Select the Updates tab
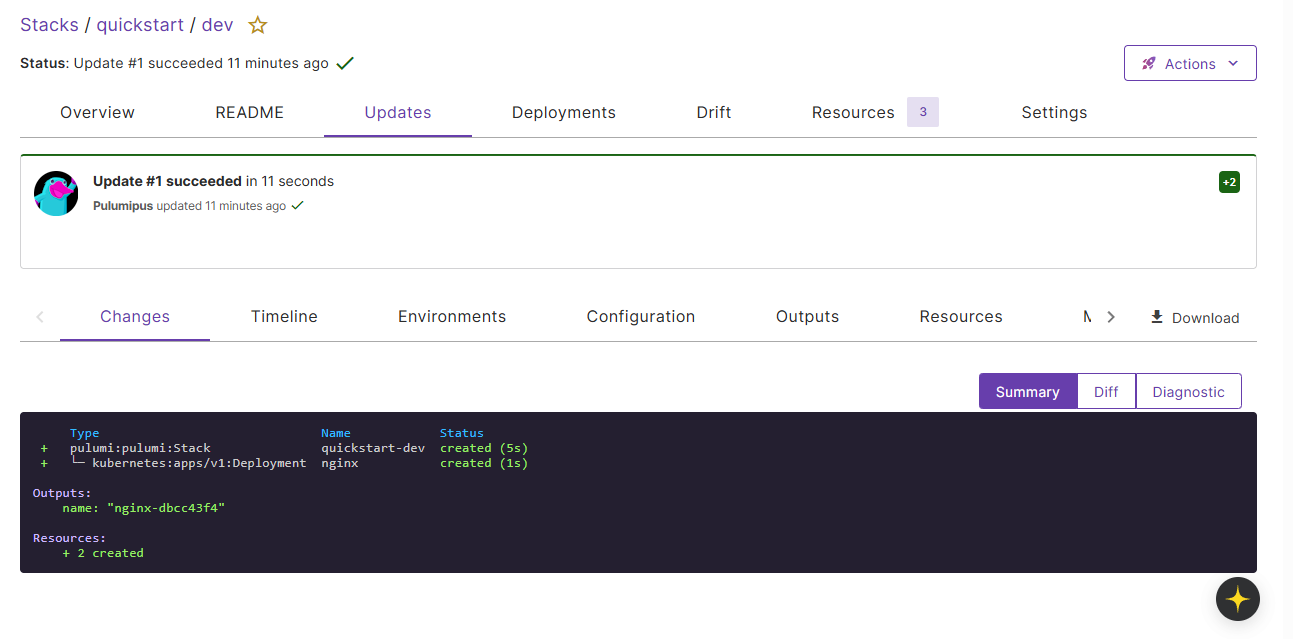 [x=398, y=112]
